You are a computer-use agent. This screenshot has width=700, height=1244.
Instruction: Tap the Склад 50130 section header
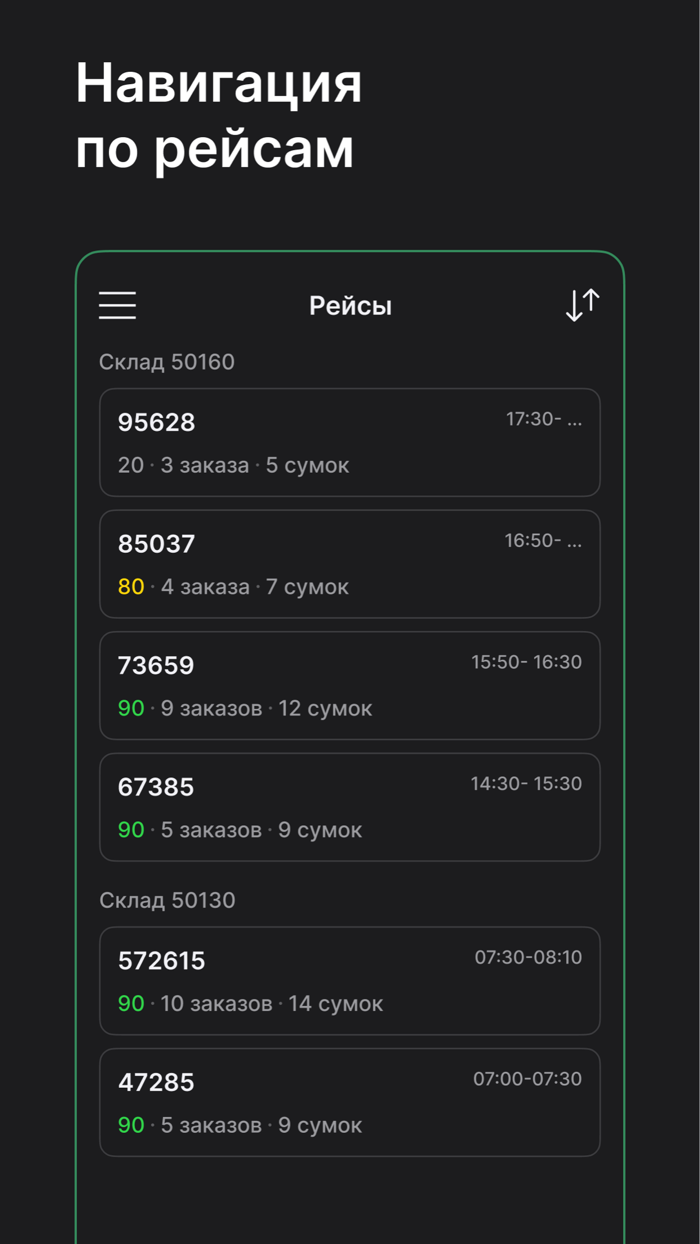168,900
